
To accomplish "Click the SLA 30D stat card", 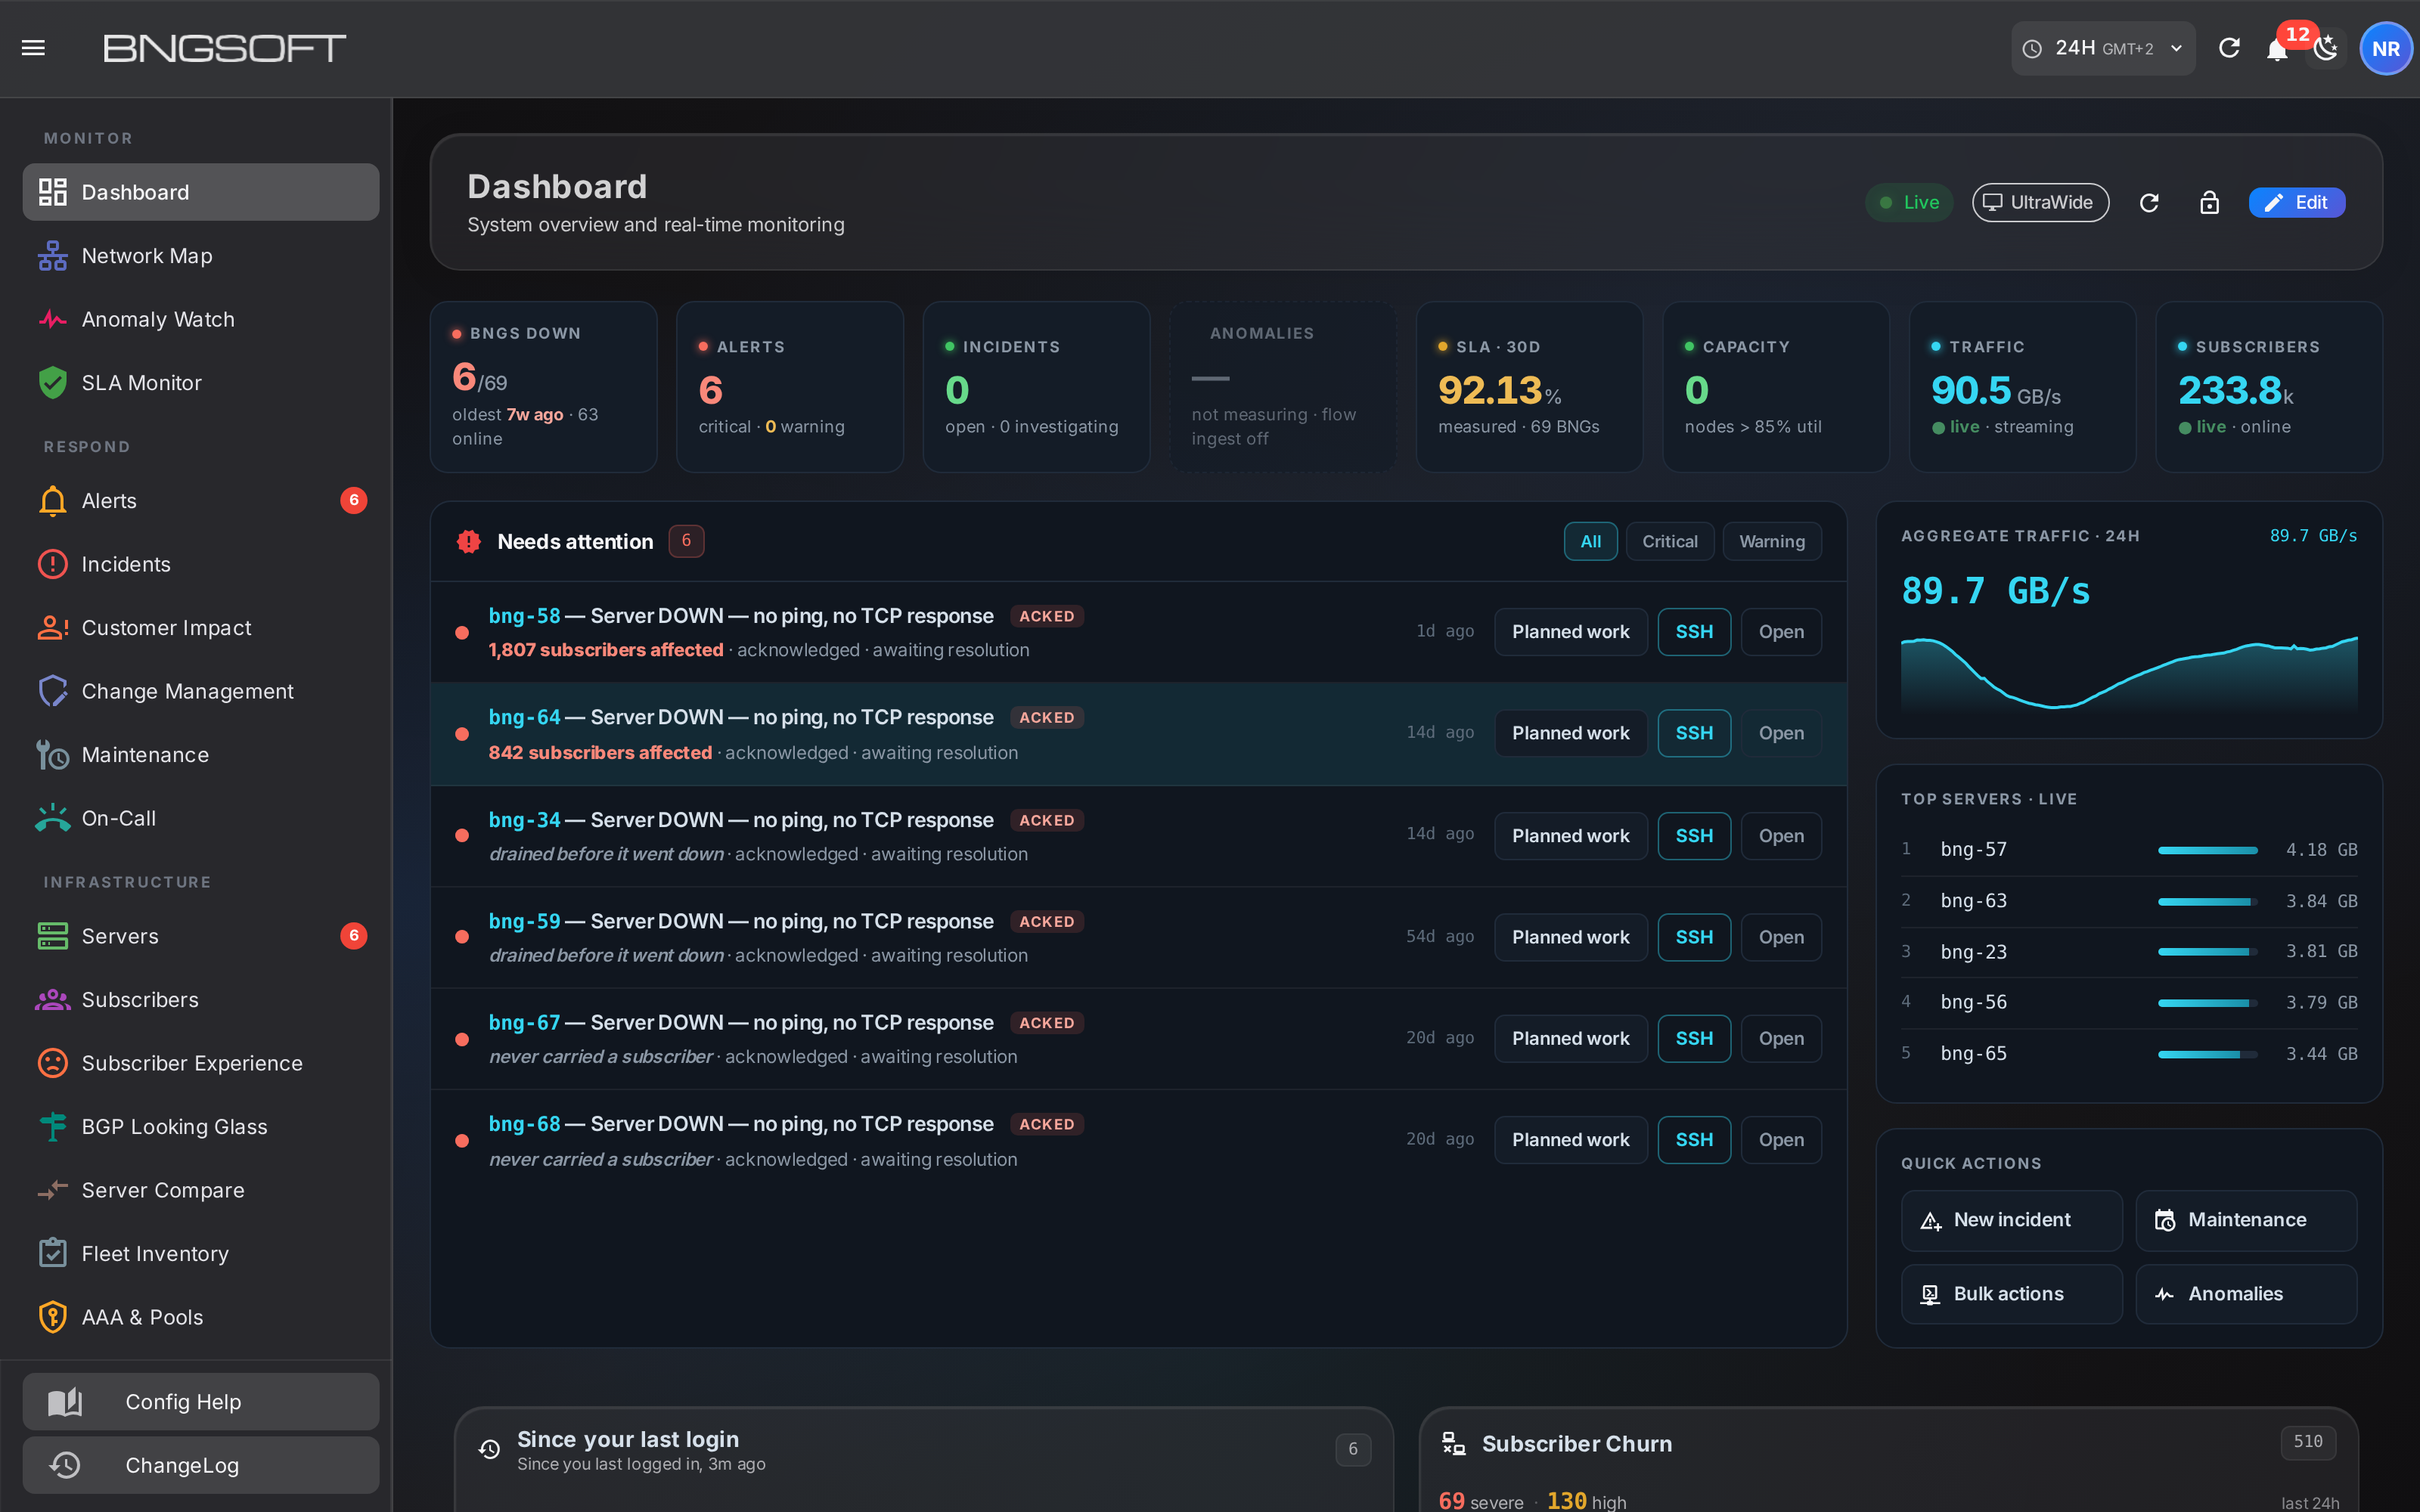I will [x=1529, y=387].
